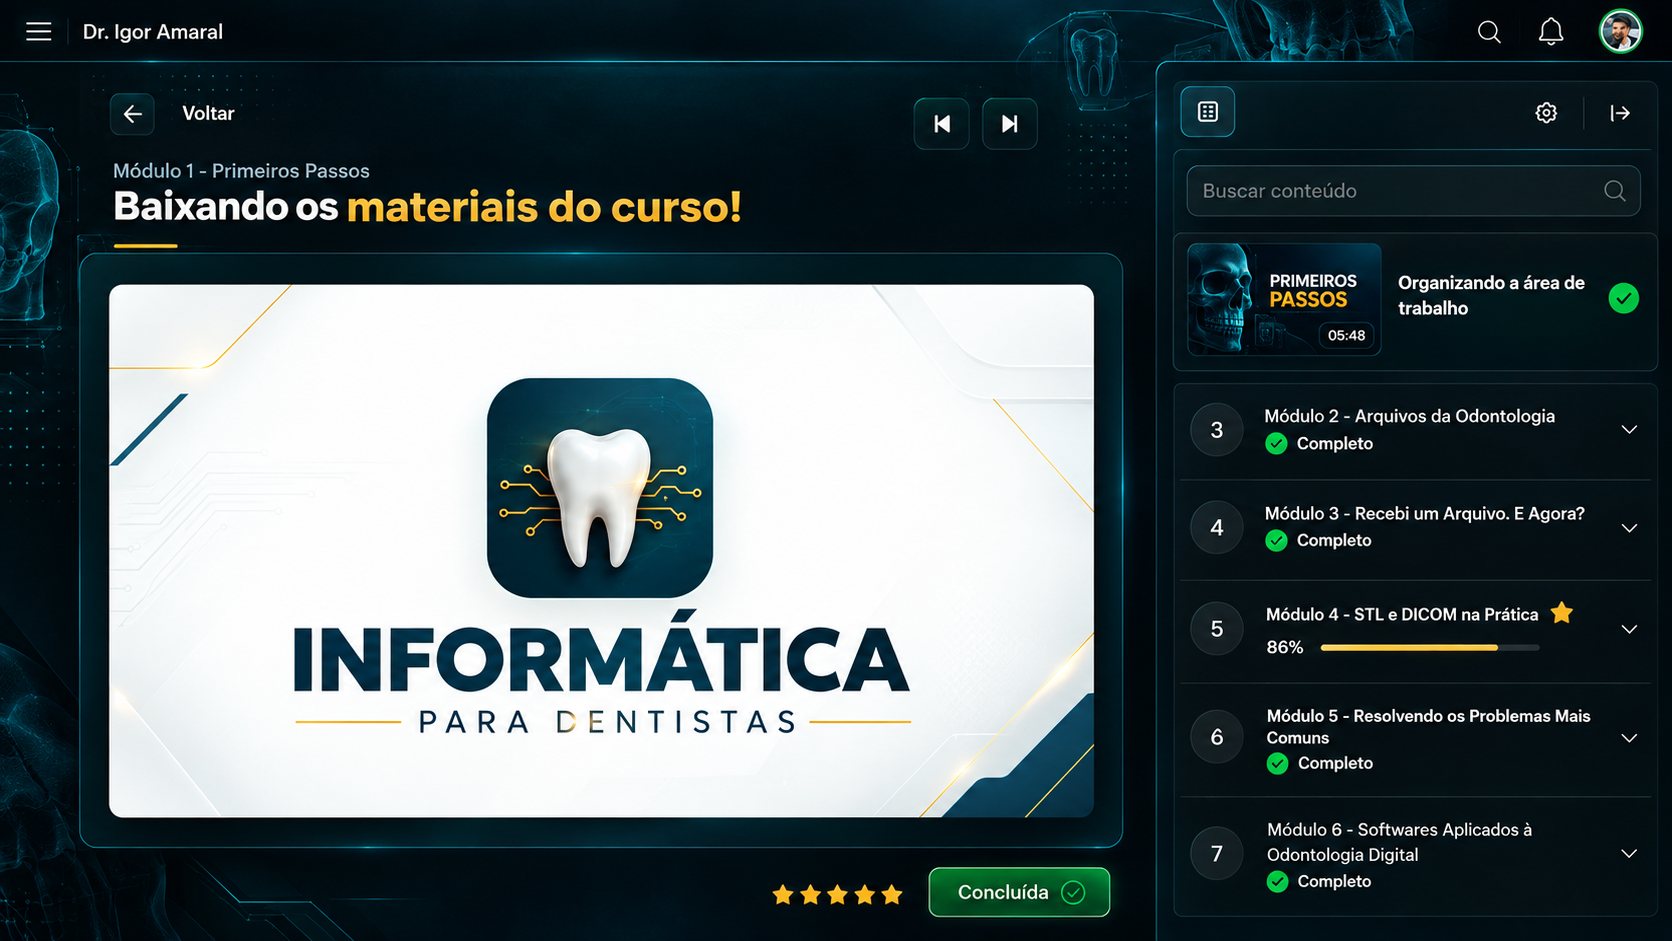Rate lesson with fifth star
This screenshot has height=941, width=1672.
(x=892, y=894)
